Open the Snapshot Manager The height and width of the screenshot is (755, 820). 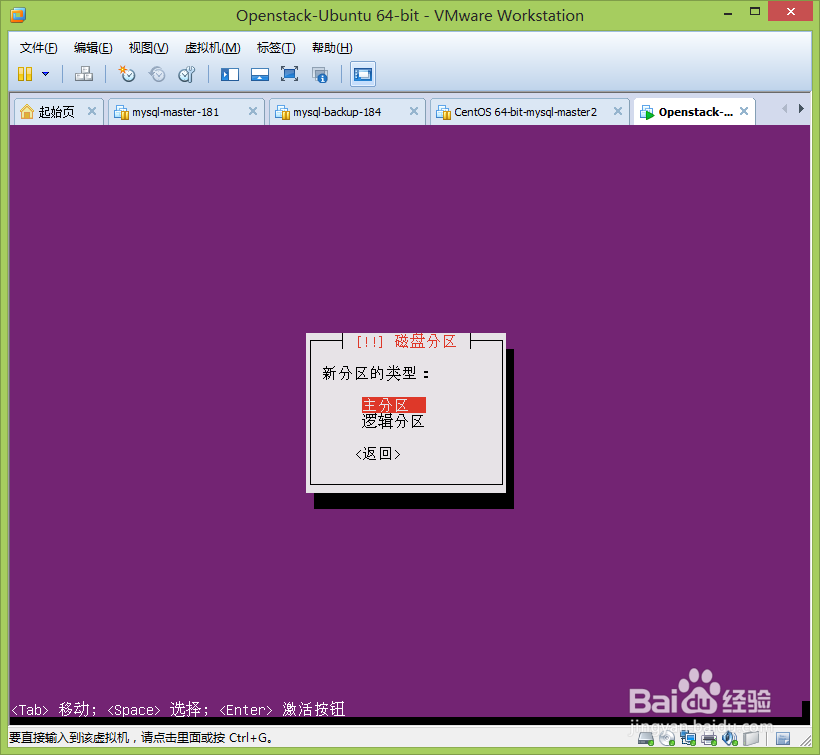click(187, 74)
